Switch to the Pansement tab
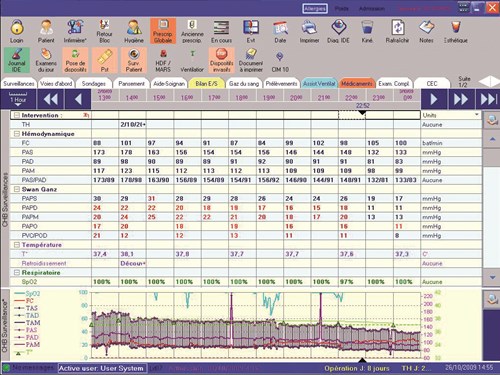Image resolution: width=500 pixels, height=375 pixels. [x=131, y=84]
